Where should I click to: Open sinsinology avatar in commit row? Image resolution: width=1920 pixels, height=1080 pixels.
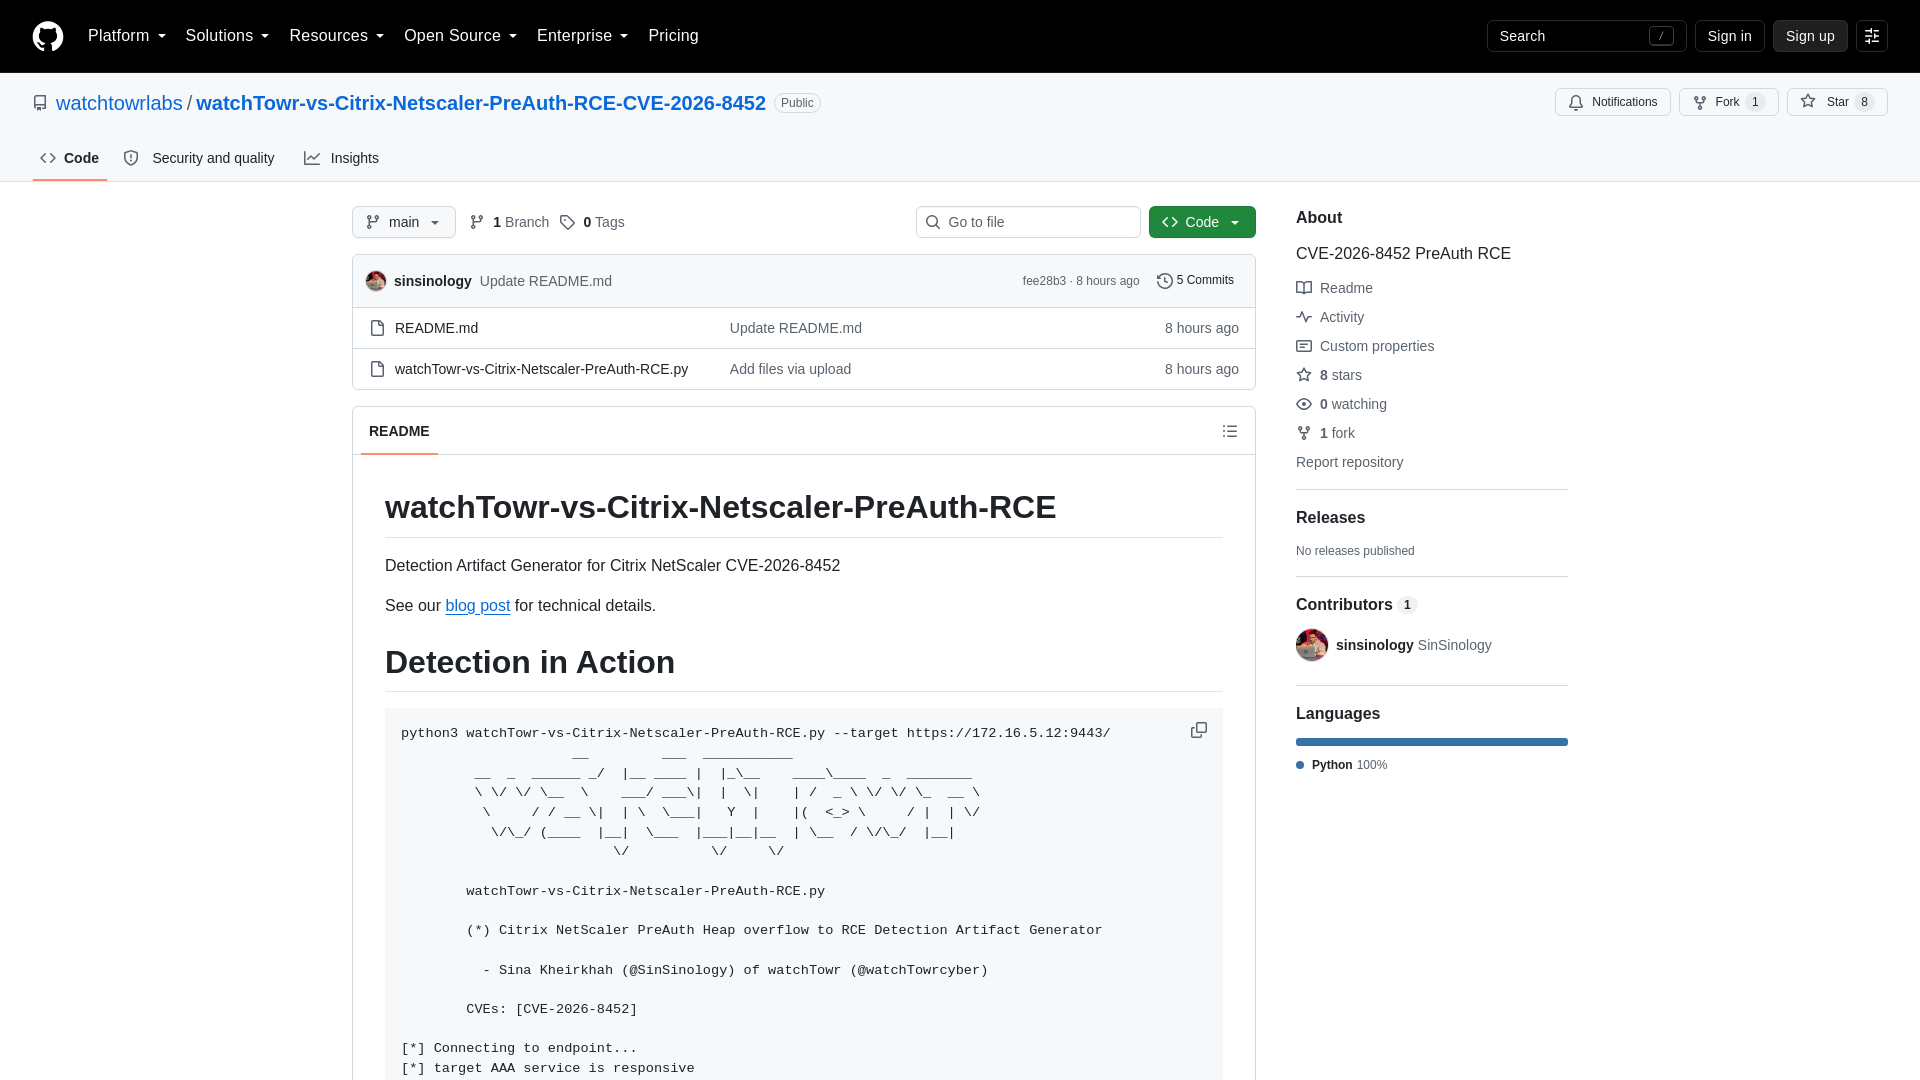tap(376, 281)
